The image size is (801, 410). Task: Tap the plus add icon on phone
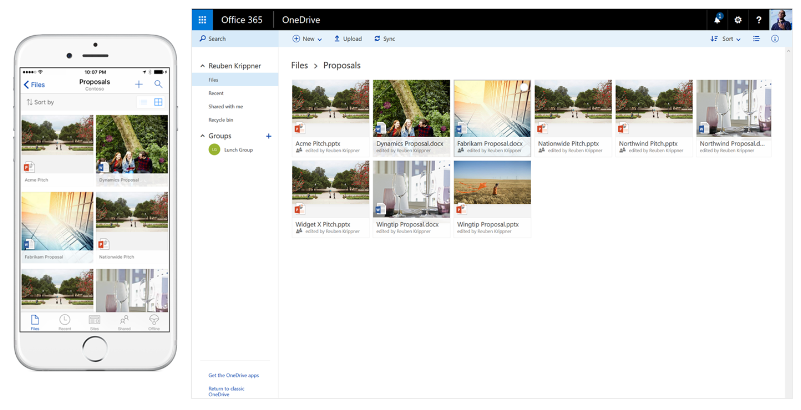point(139,84)
